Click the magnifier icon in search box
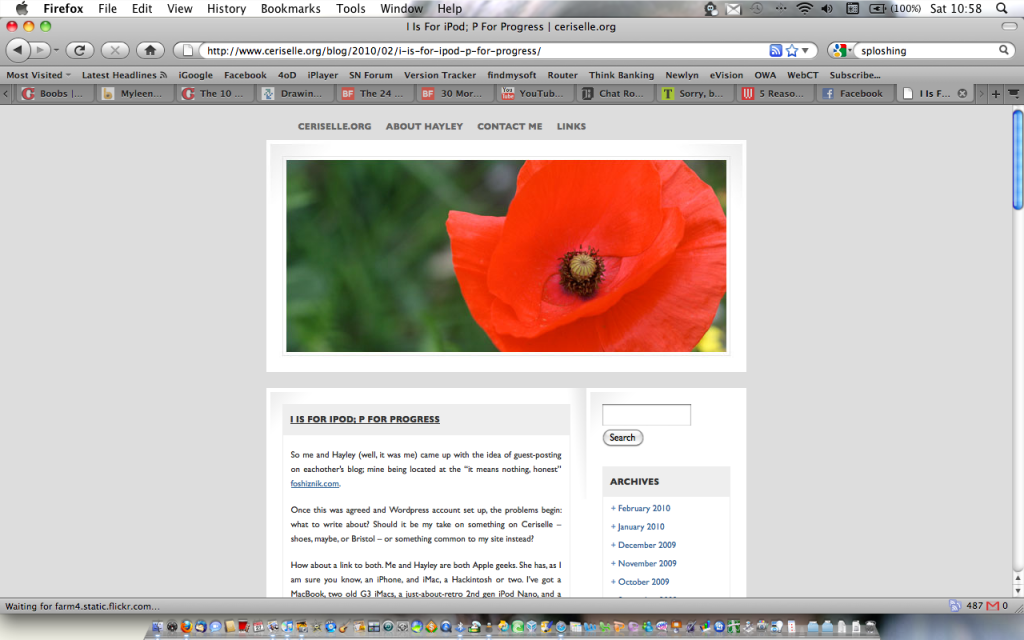Image resolution: width=1024 pixels, height=640 pixels. click(1004, 50)
